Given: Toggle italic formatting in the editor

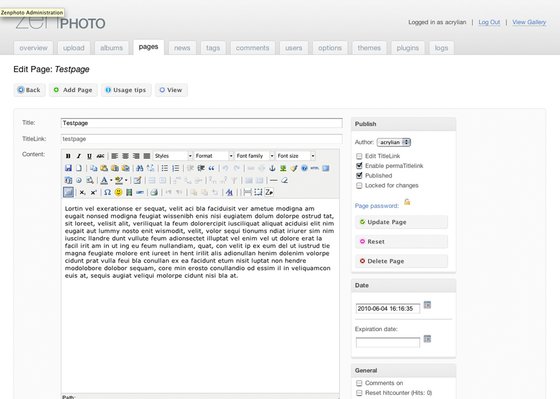Looking at the screenshot, I should click(x=79, y=156).
